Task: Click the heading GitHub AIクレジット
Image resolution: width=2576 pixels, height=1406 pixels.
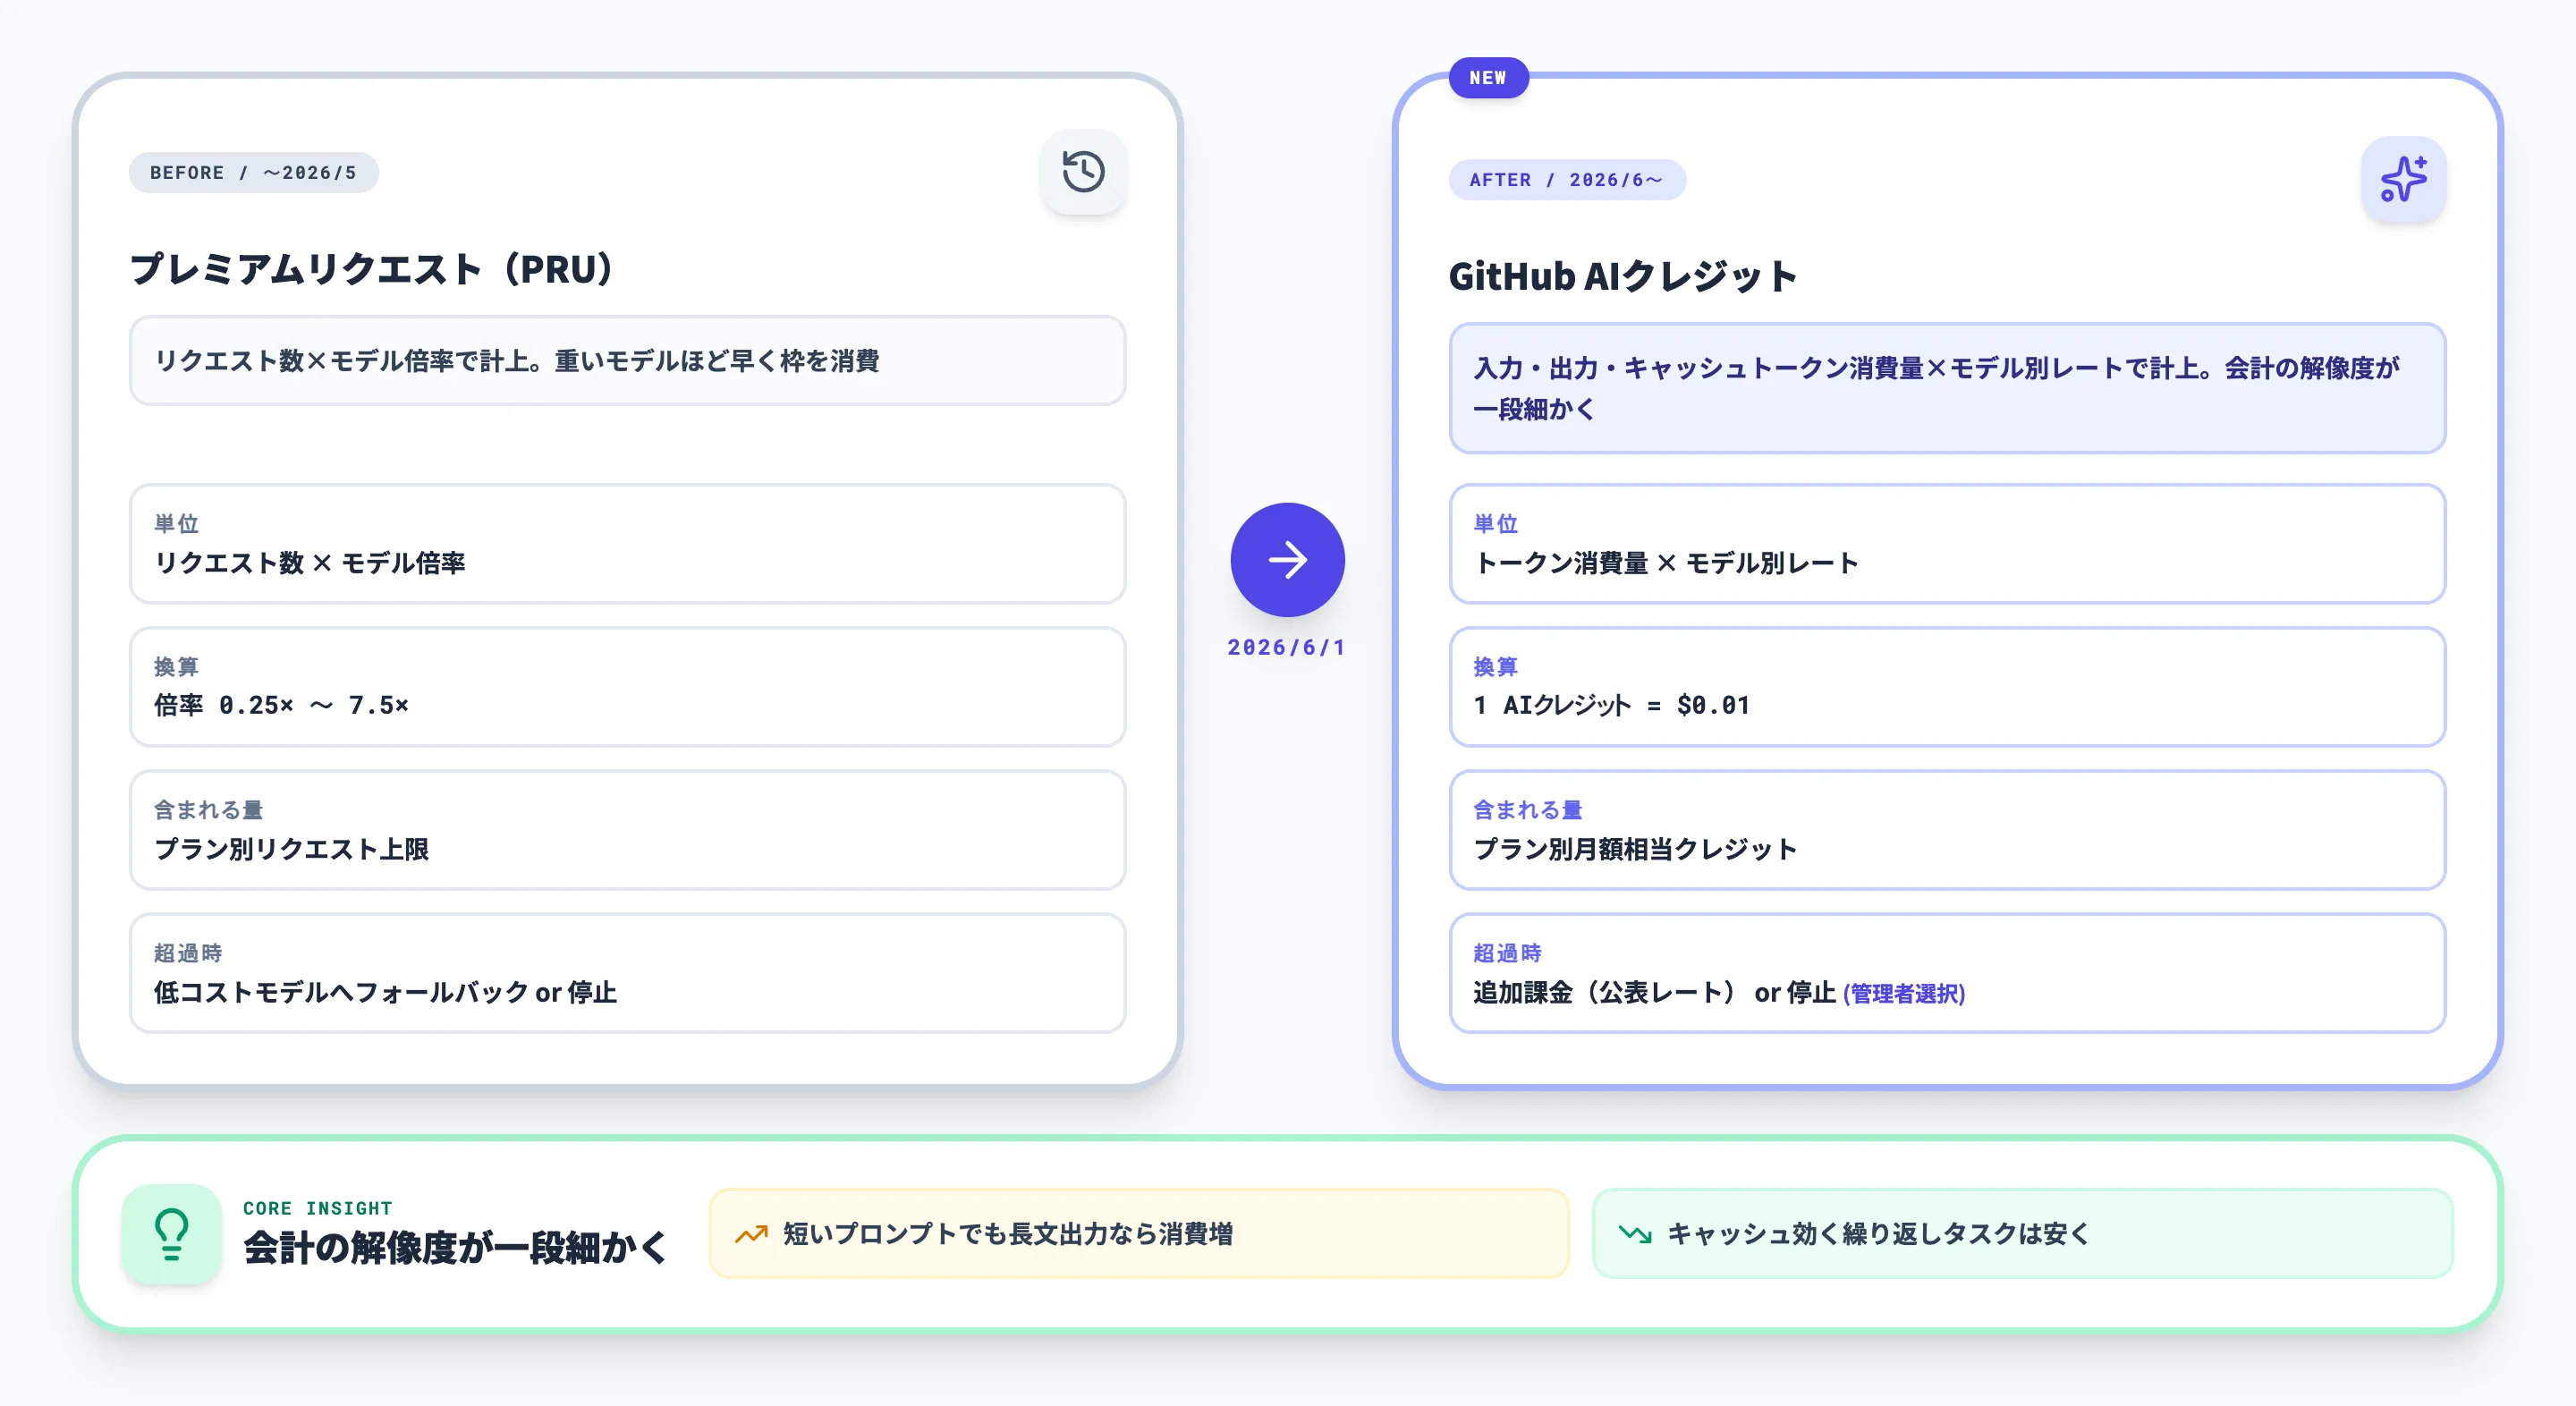Action: (x=1622, y=275)
